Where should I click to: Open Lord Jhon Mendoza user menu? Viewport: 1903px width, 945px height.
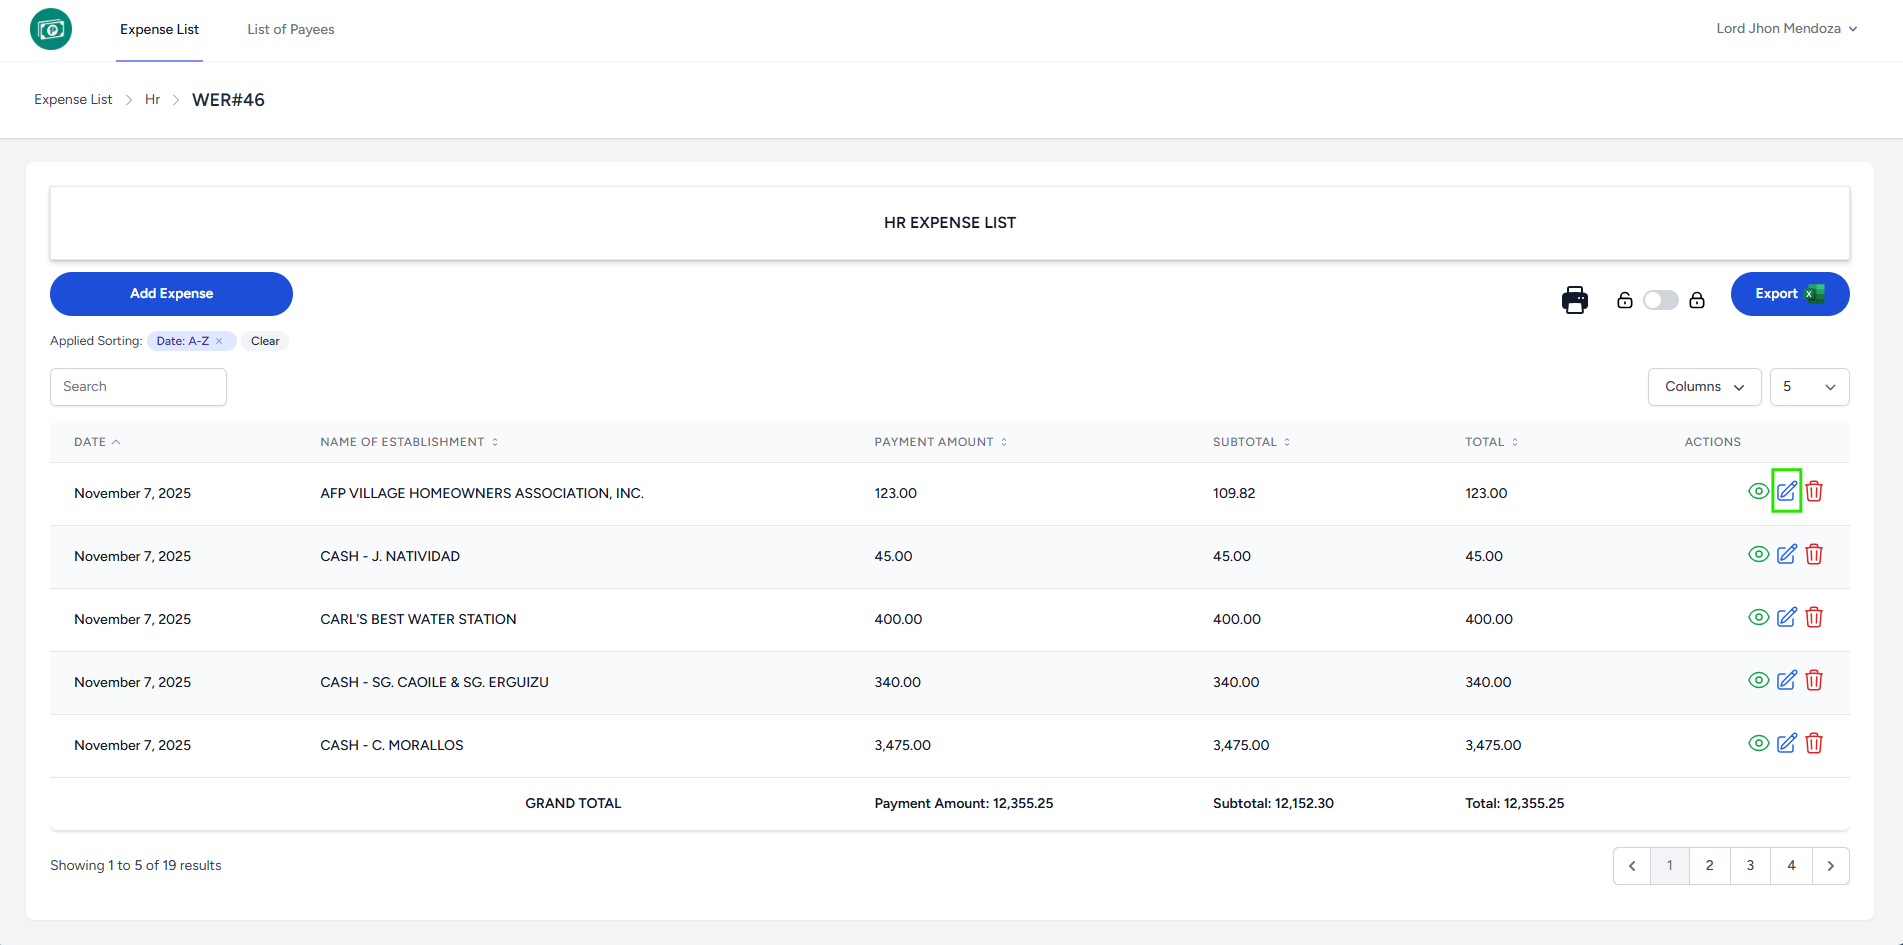tap(1786, 29)
